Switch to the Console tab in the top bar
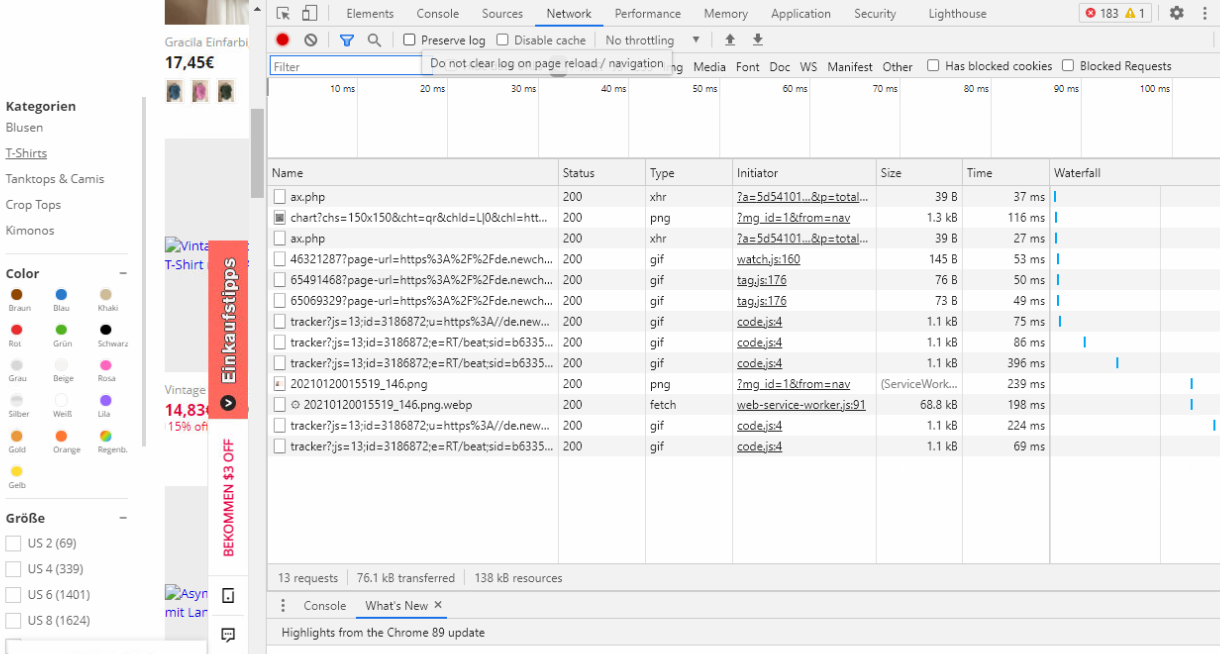Viewport: 1220px width, 654px height. coord(438,14)
